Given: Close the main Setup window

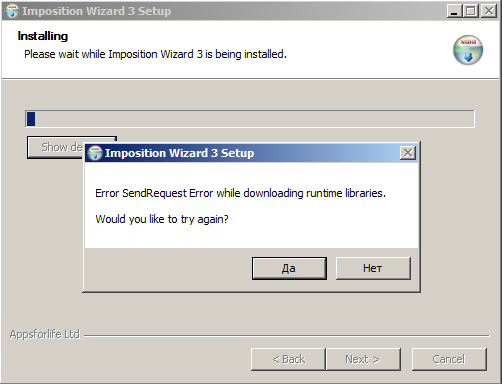Looking at the screenshot, I should pos(489,11).
